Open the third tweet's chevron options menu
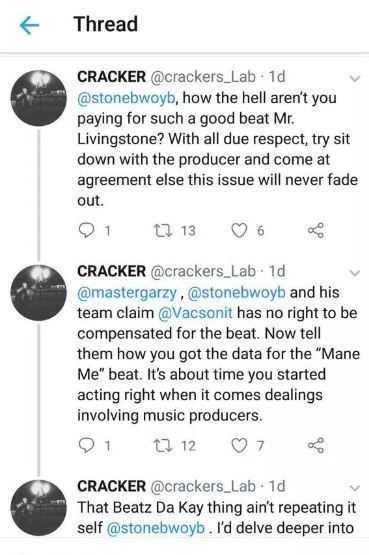 (x=354, y=488)
